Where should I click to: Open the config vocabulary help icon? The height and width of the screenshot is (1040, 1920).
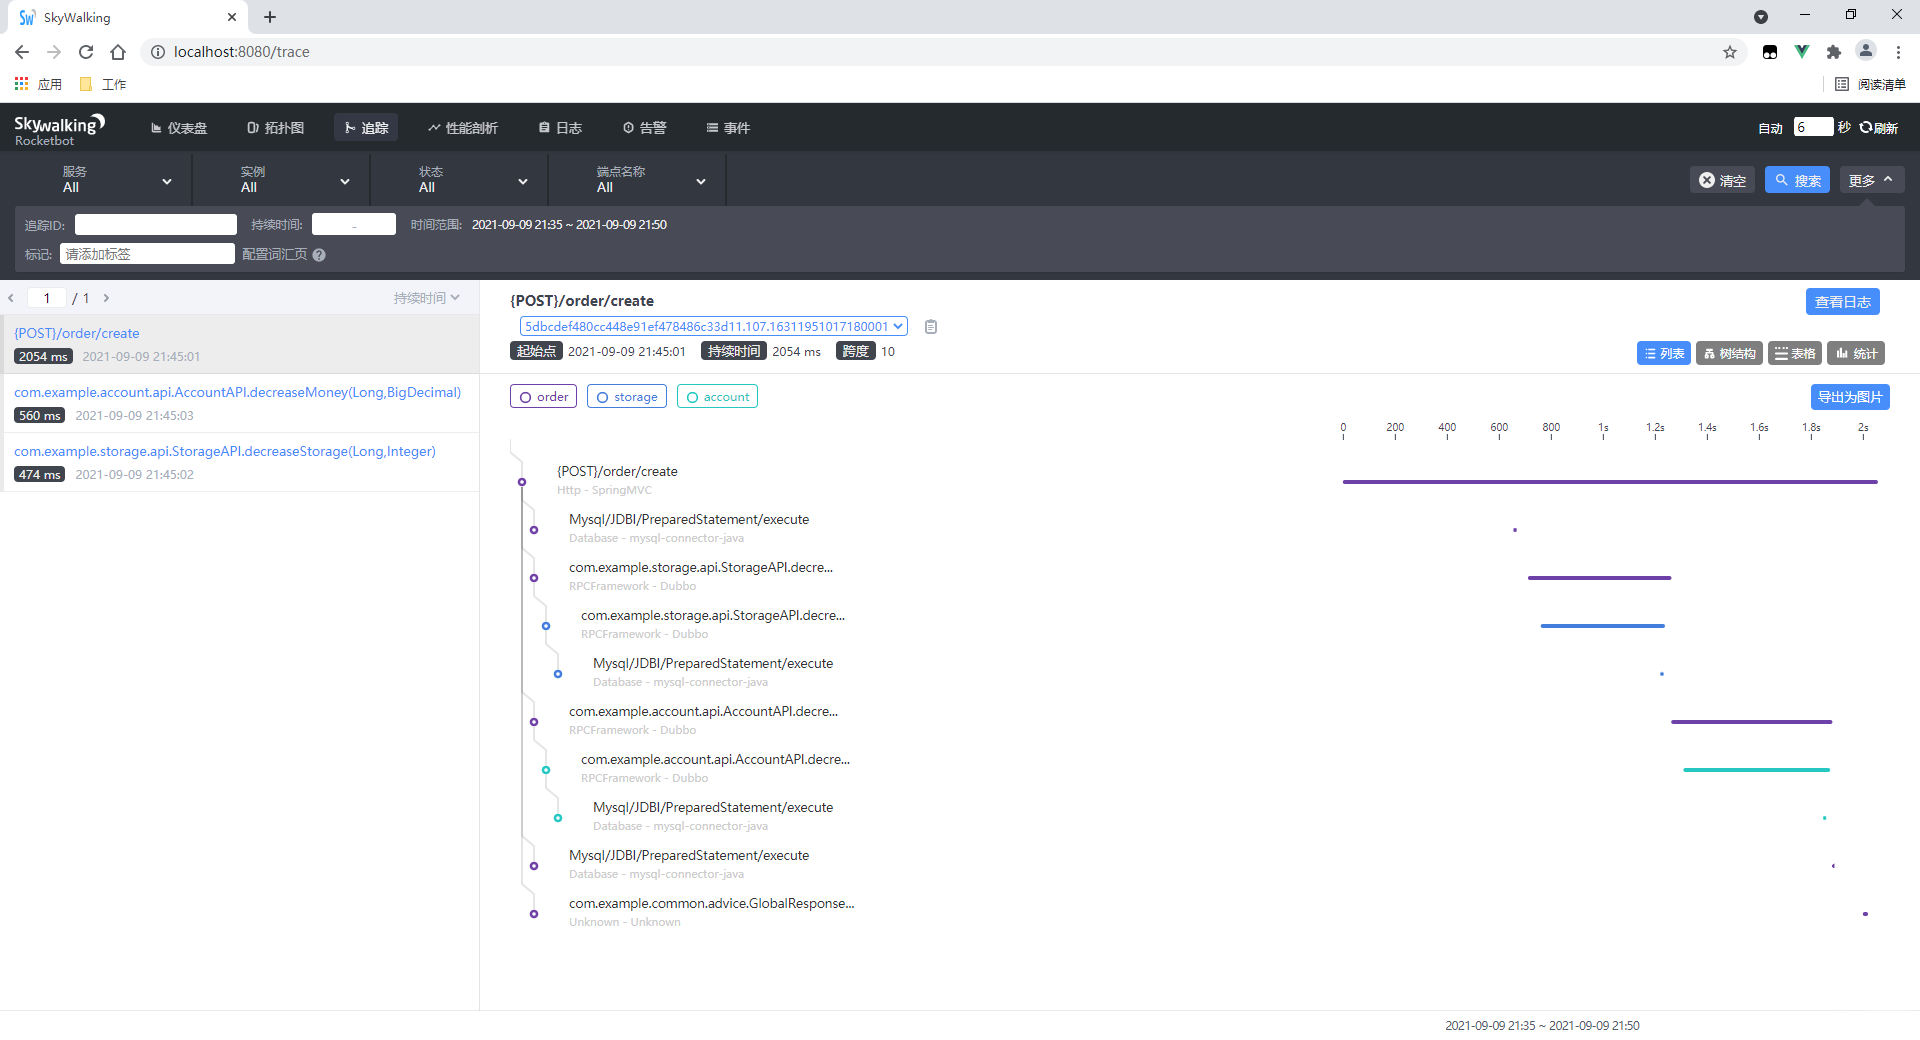(x=319, y=255)
